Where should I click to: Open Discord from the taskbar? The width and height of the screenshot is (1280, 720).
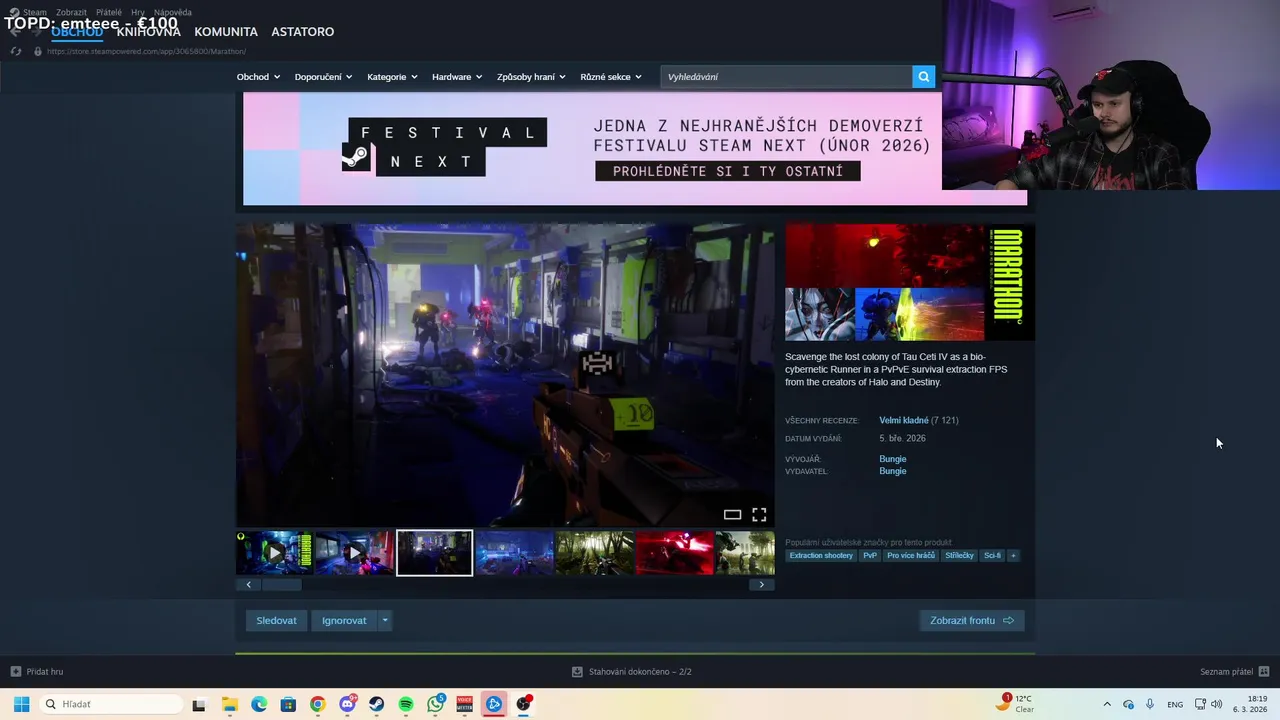pyautogui.click(x=347, y=704)
